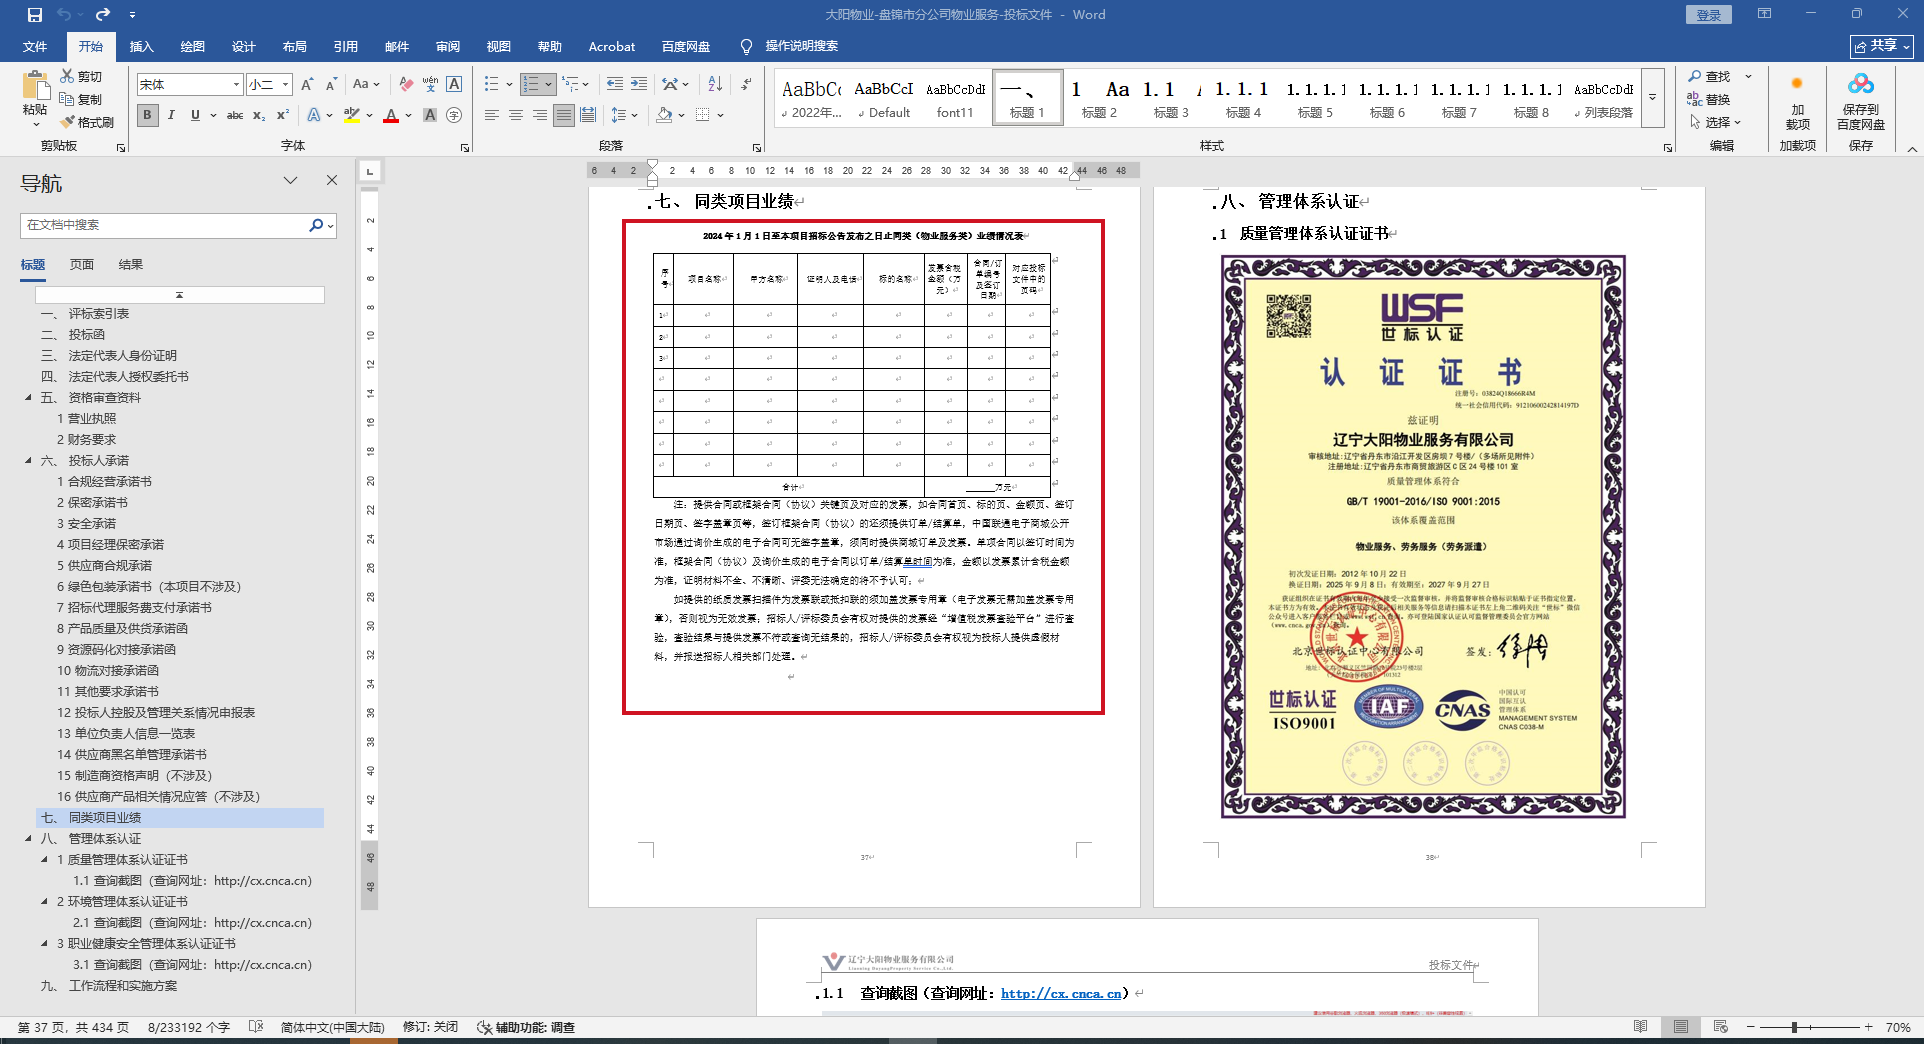Image resolution: width=1924 pixels, height=1044 pixels.
Task: Open Replace (替换) in the editing group
Action: click(1710, 99)
